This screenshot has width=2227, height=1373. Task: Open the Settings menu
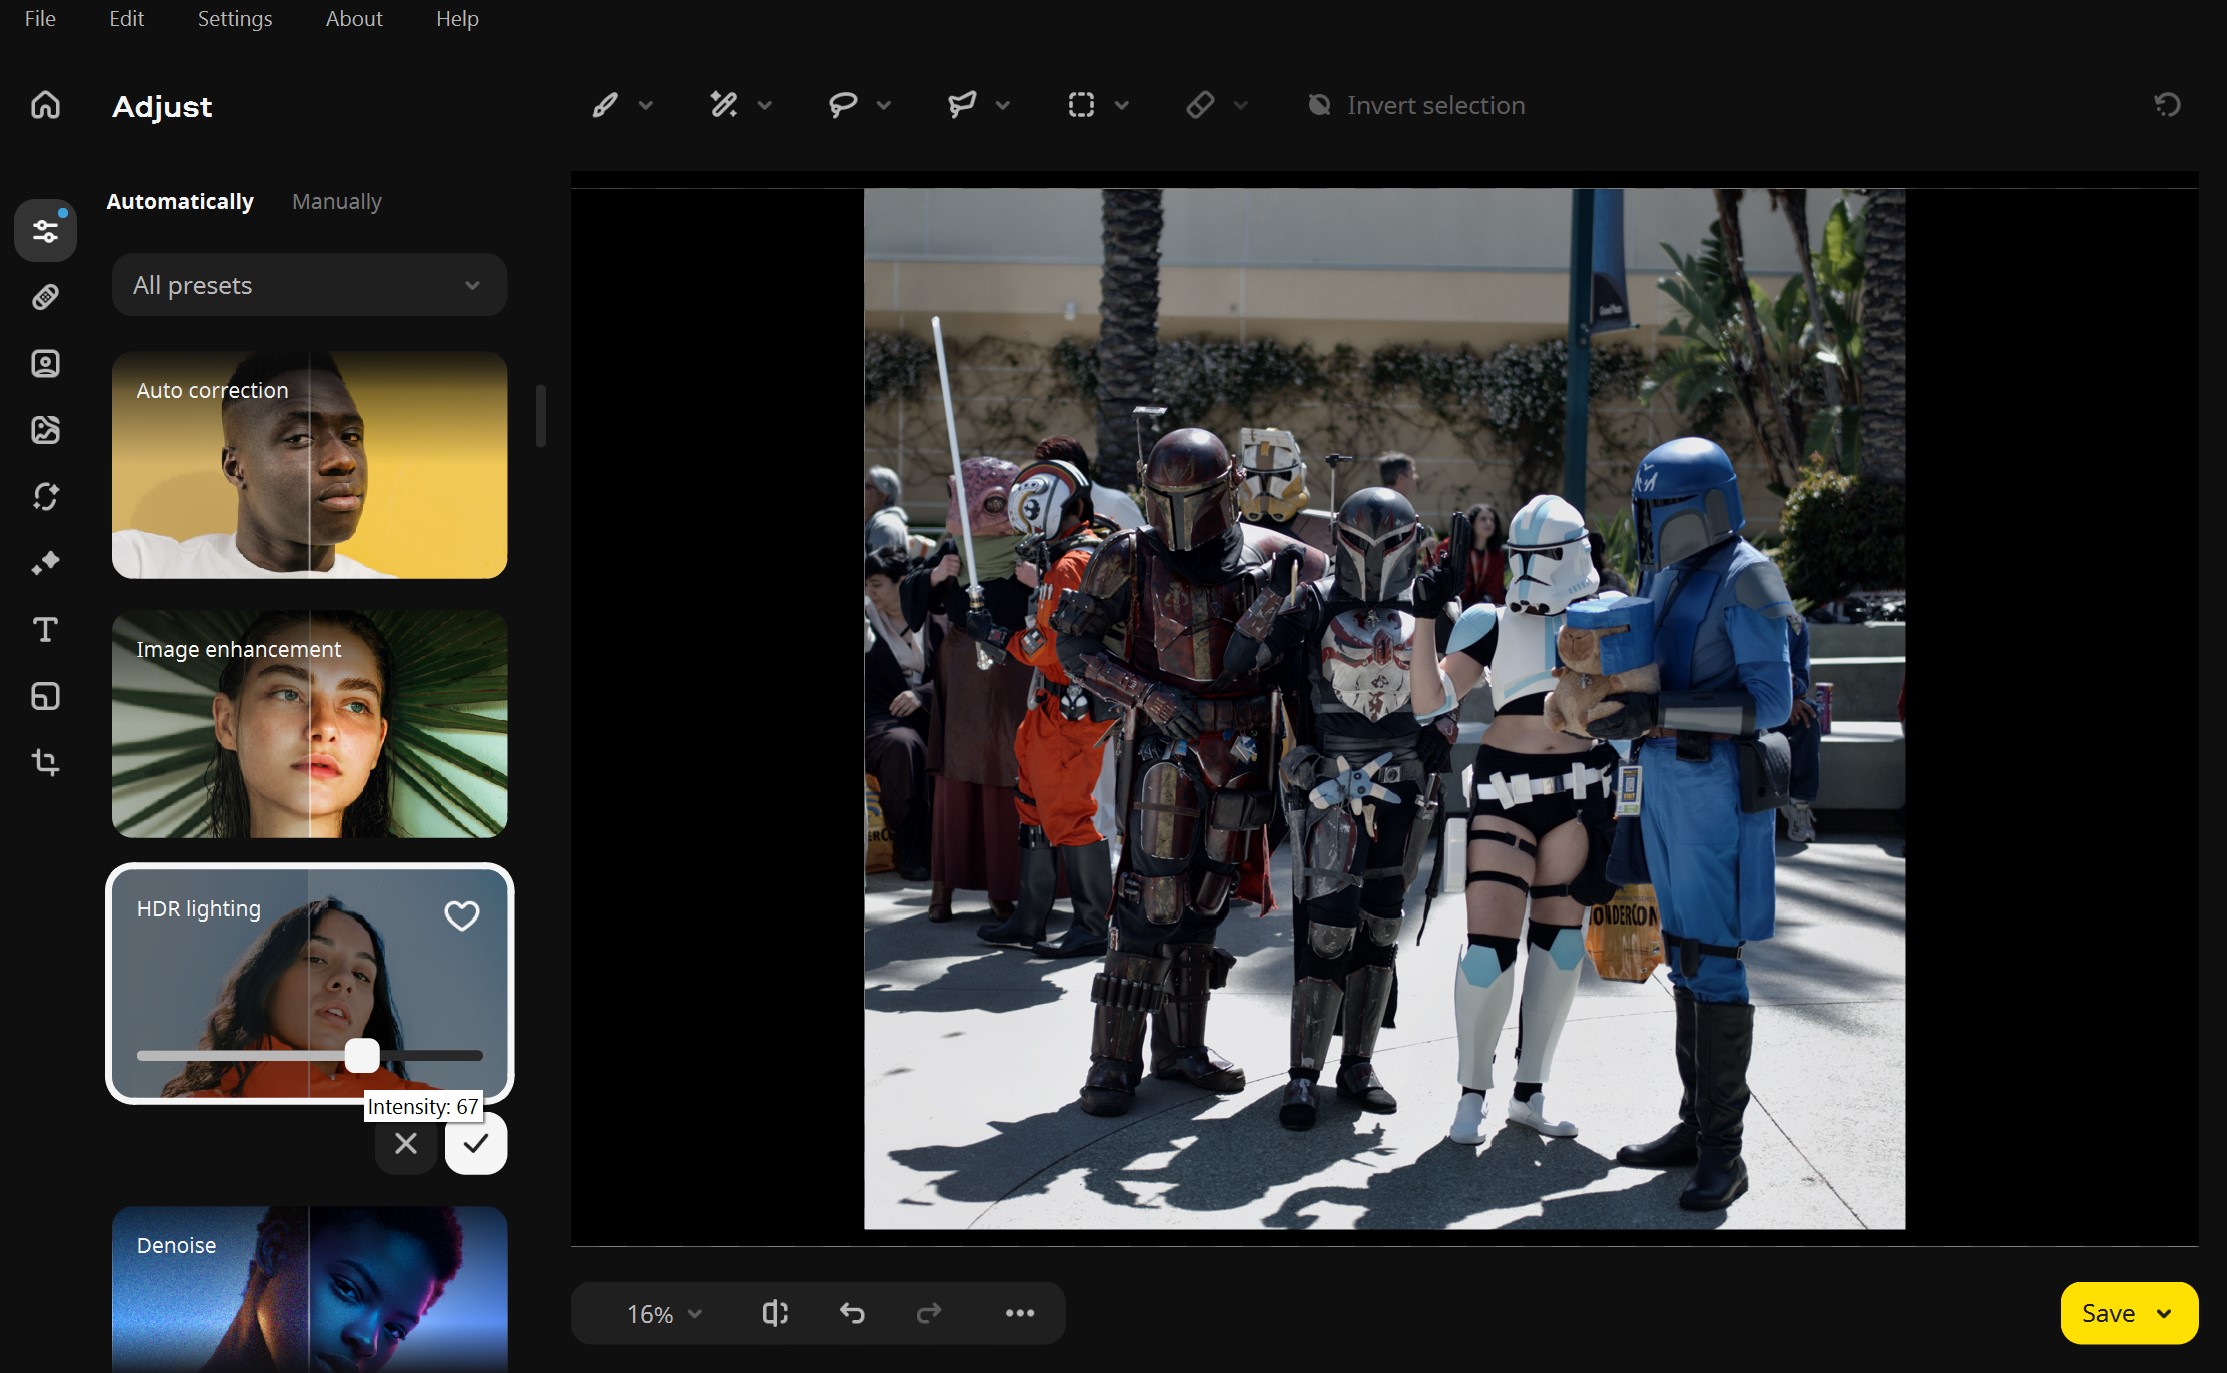235,19
